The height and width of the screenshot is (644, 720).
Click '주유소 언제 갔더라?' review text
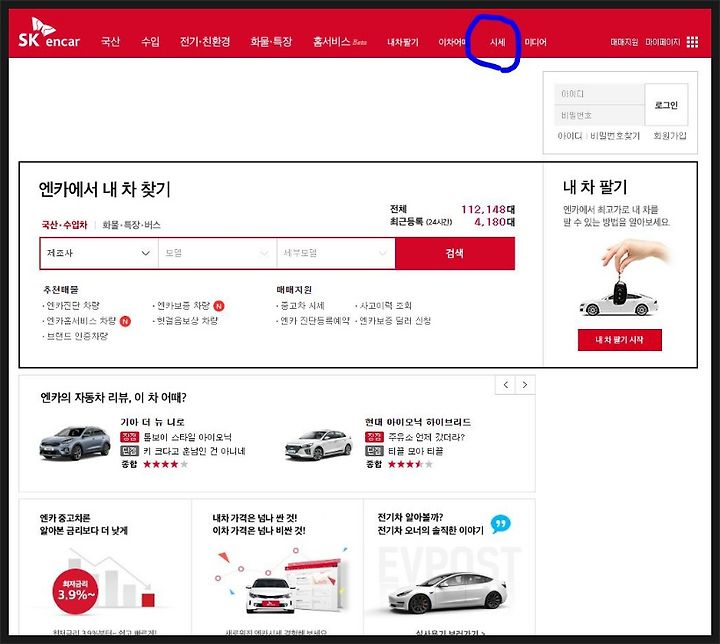[427, 437]
